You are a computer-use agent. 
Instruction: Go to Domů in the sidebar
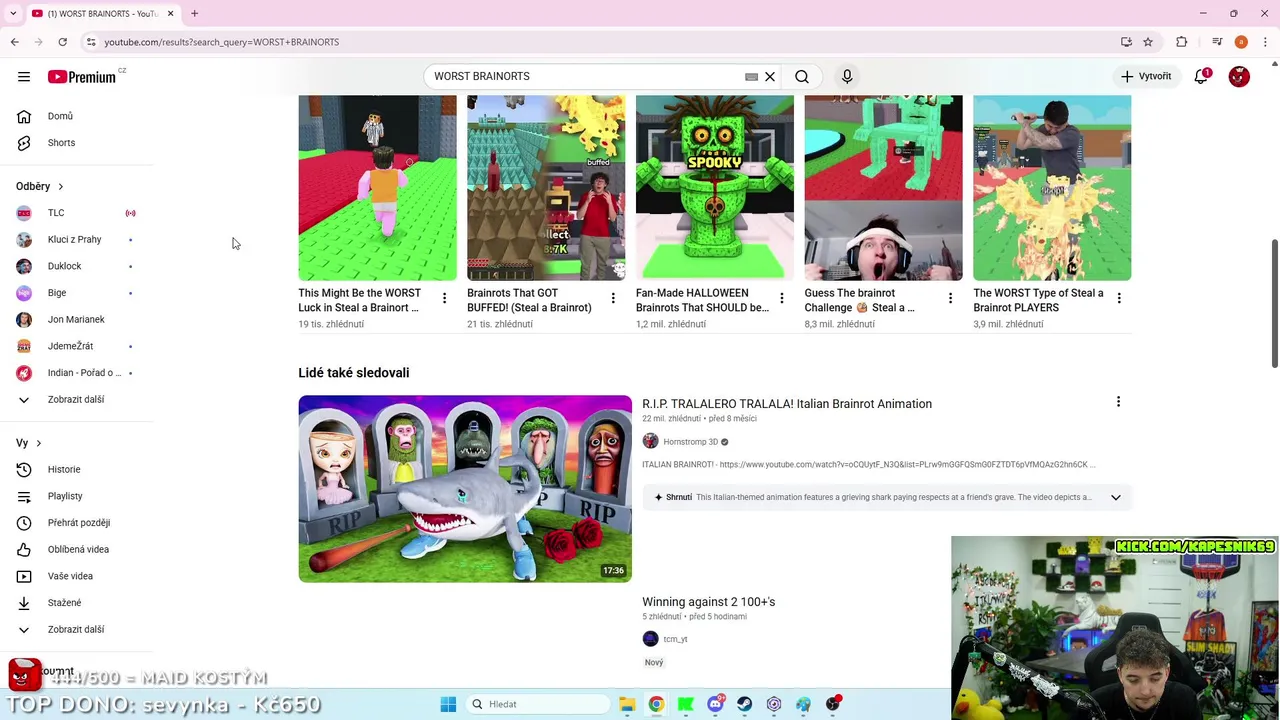click(78, 116)
